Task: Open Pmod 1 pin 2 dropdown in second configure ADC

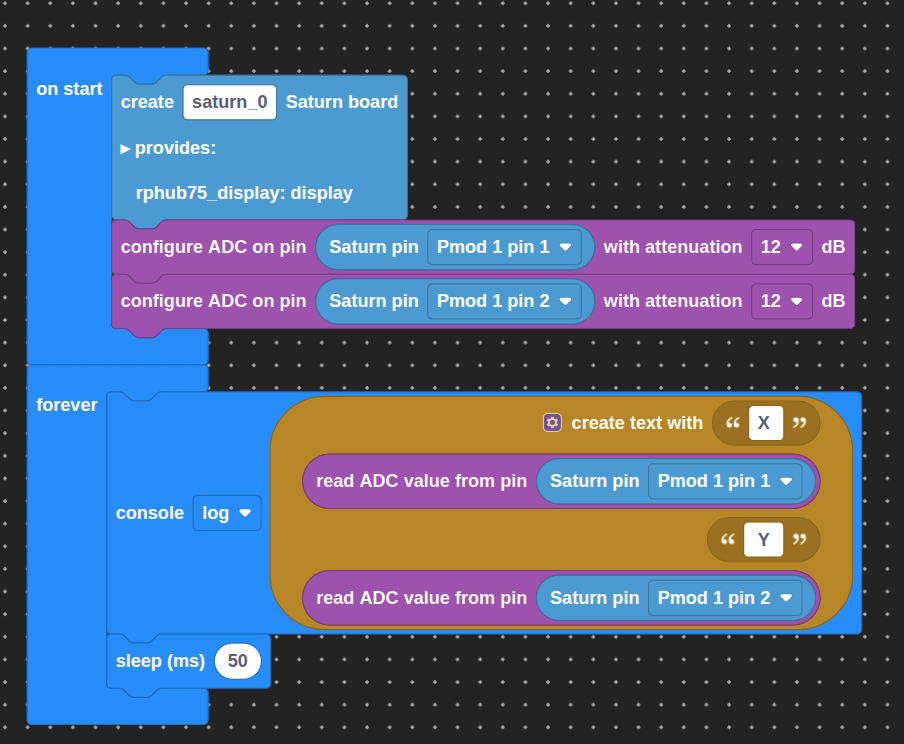Action: tap(504, 301)
